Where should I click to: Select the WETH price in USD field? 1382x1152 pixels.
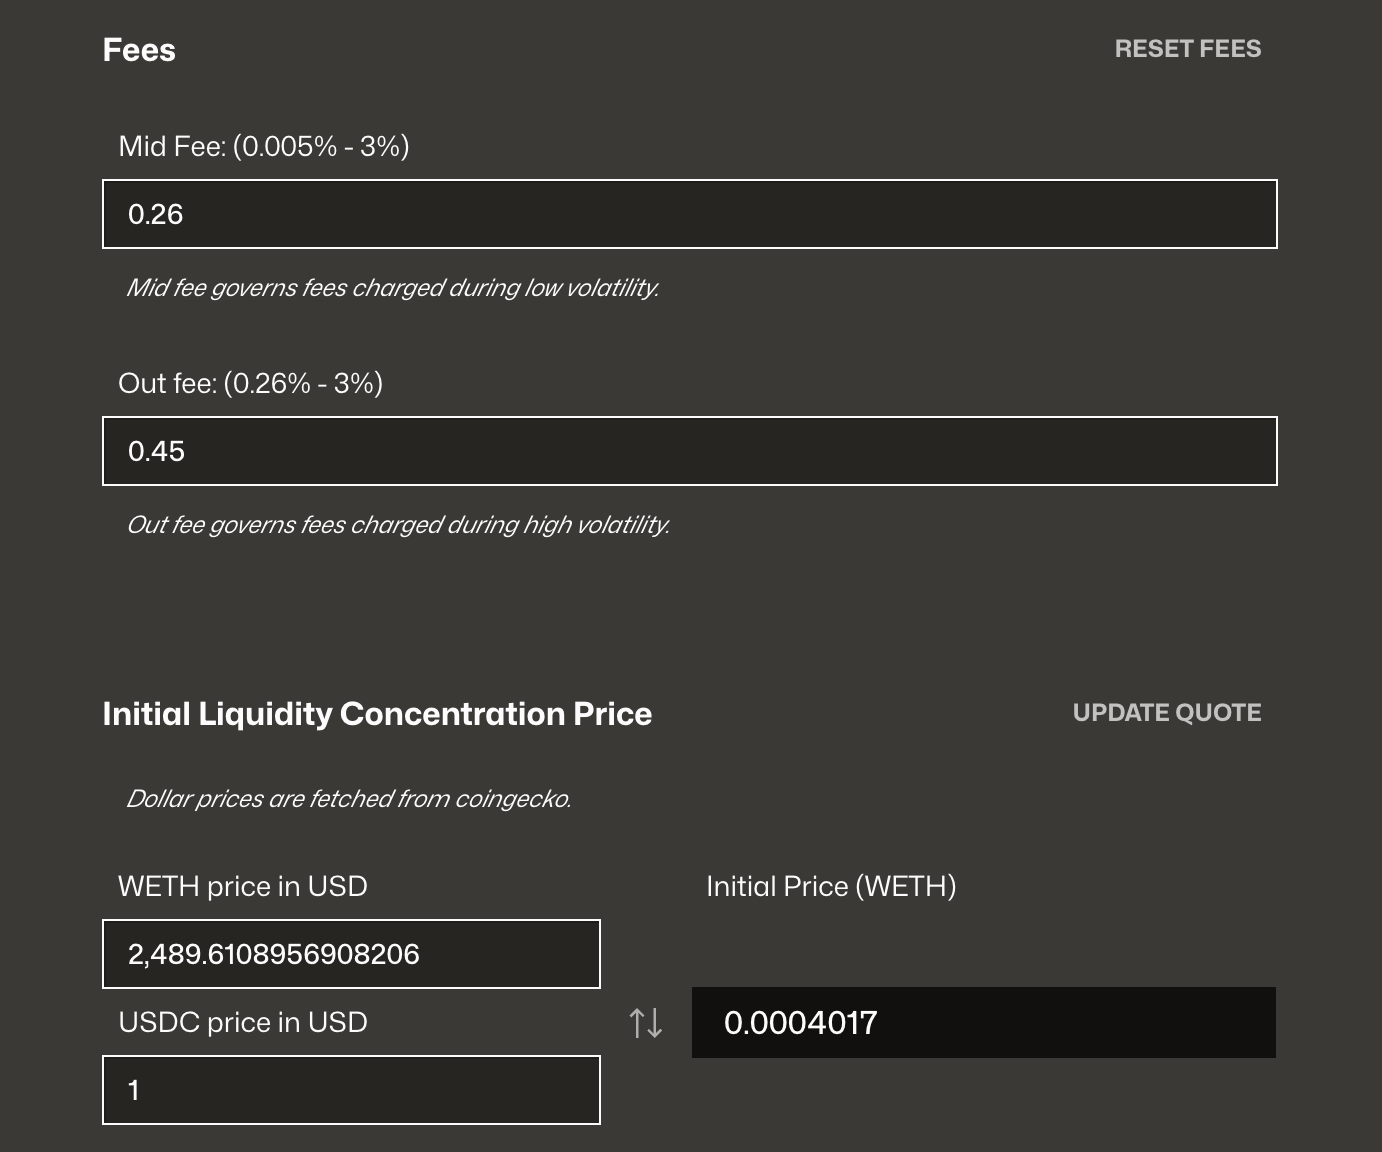click(351, 954)
